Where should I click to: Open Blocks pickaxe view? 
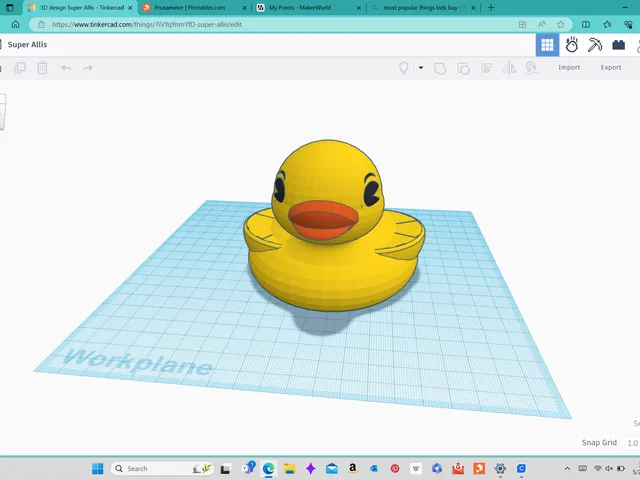[595, 45]
